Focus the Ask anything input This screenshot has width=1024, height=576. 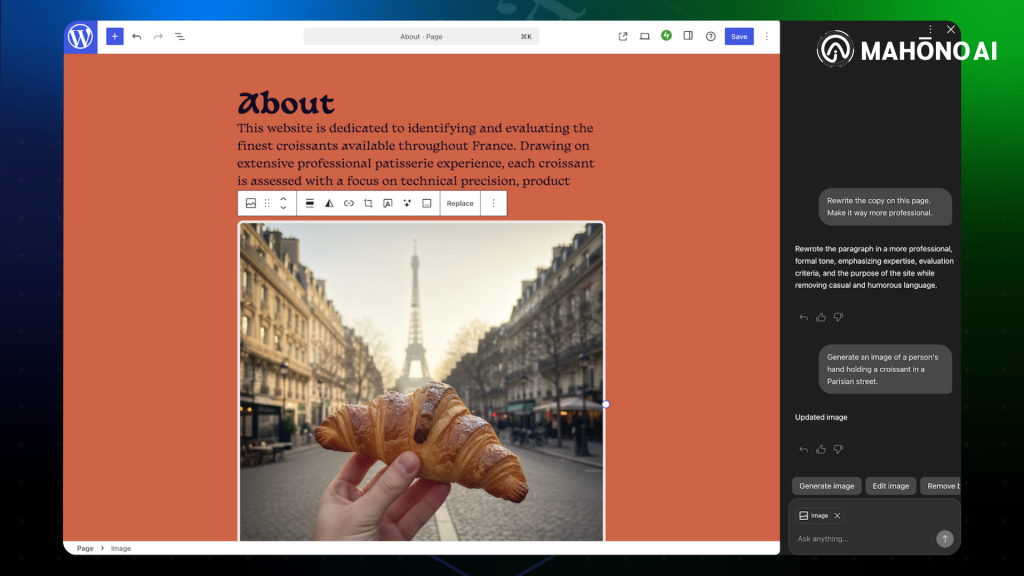pyautogui.click(x=862, y=539)
